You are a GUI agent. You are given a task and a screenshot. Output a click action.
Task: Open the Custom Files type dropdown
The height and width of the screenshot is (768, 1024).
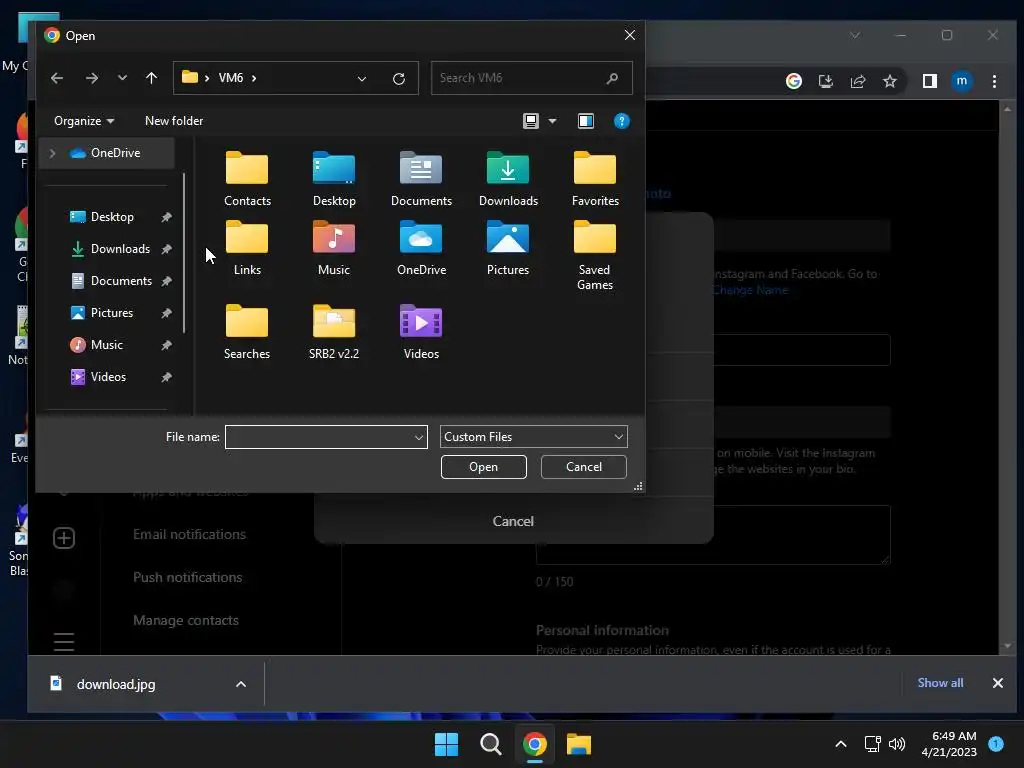click(x=534, y=437)
